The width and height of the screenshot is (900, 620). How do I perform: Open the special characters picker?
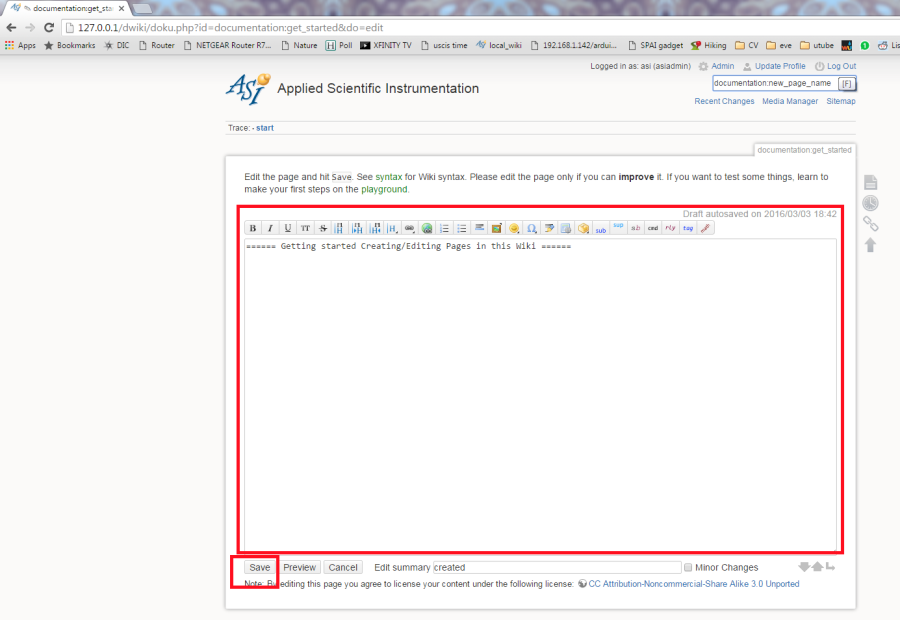pos(530,228)
